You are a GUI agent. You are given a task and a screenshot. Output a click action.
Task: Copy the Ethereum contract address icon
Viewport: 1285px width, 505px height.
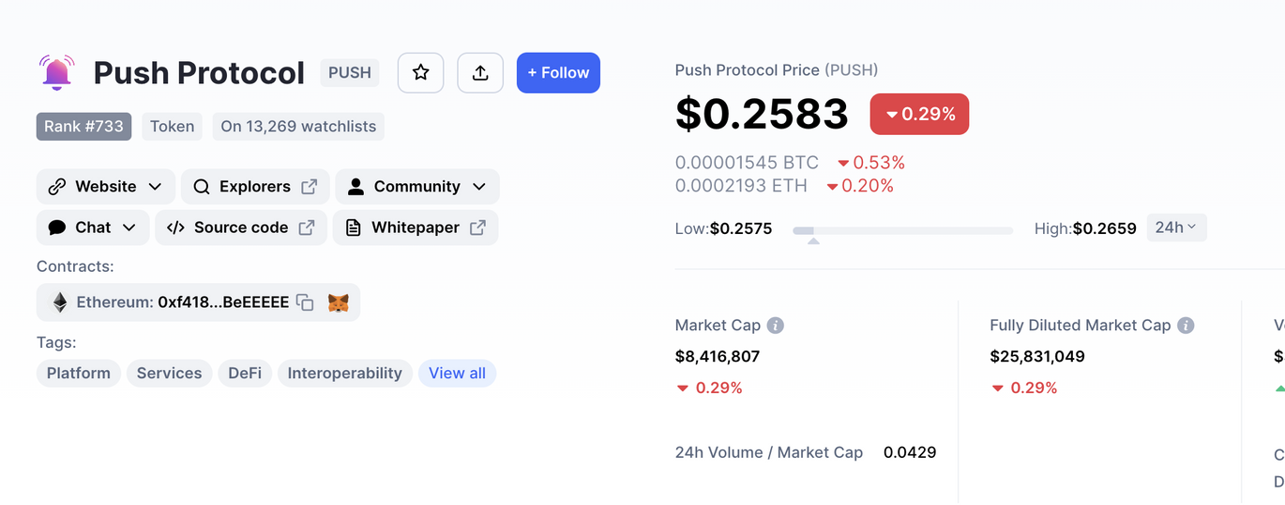(x=306, y=302)
